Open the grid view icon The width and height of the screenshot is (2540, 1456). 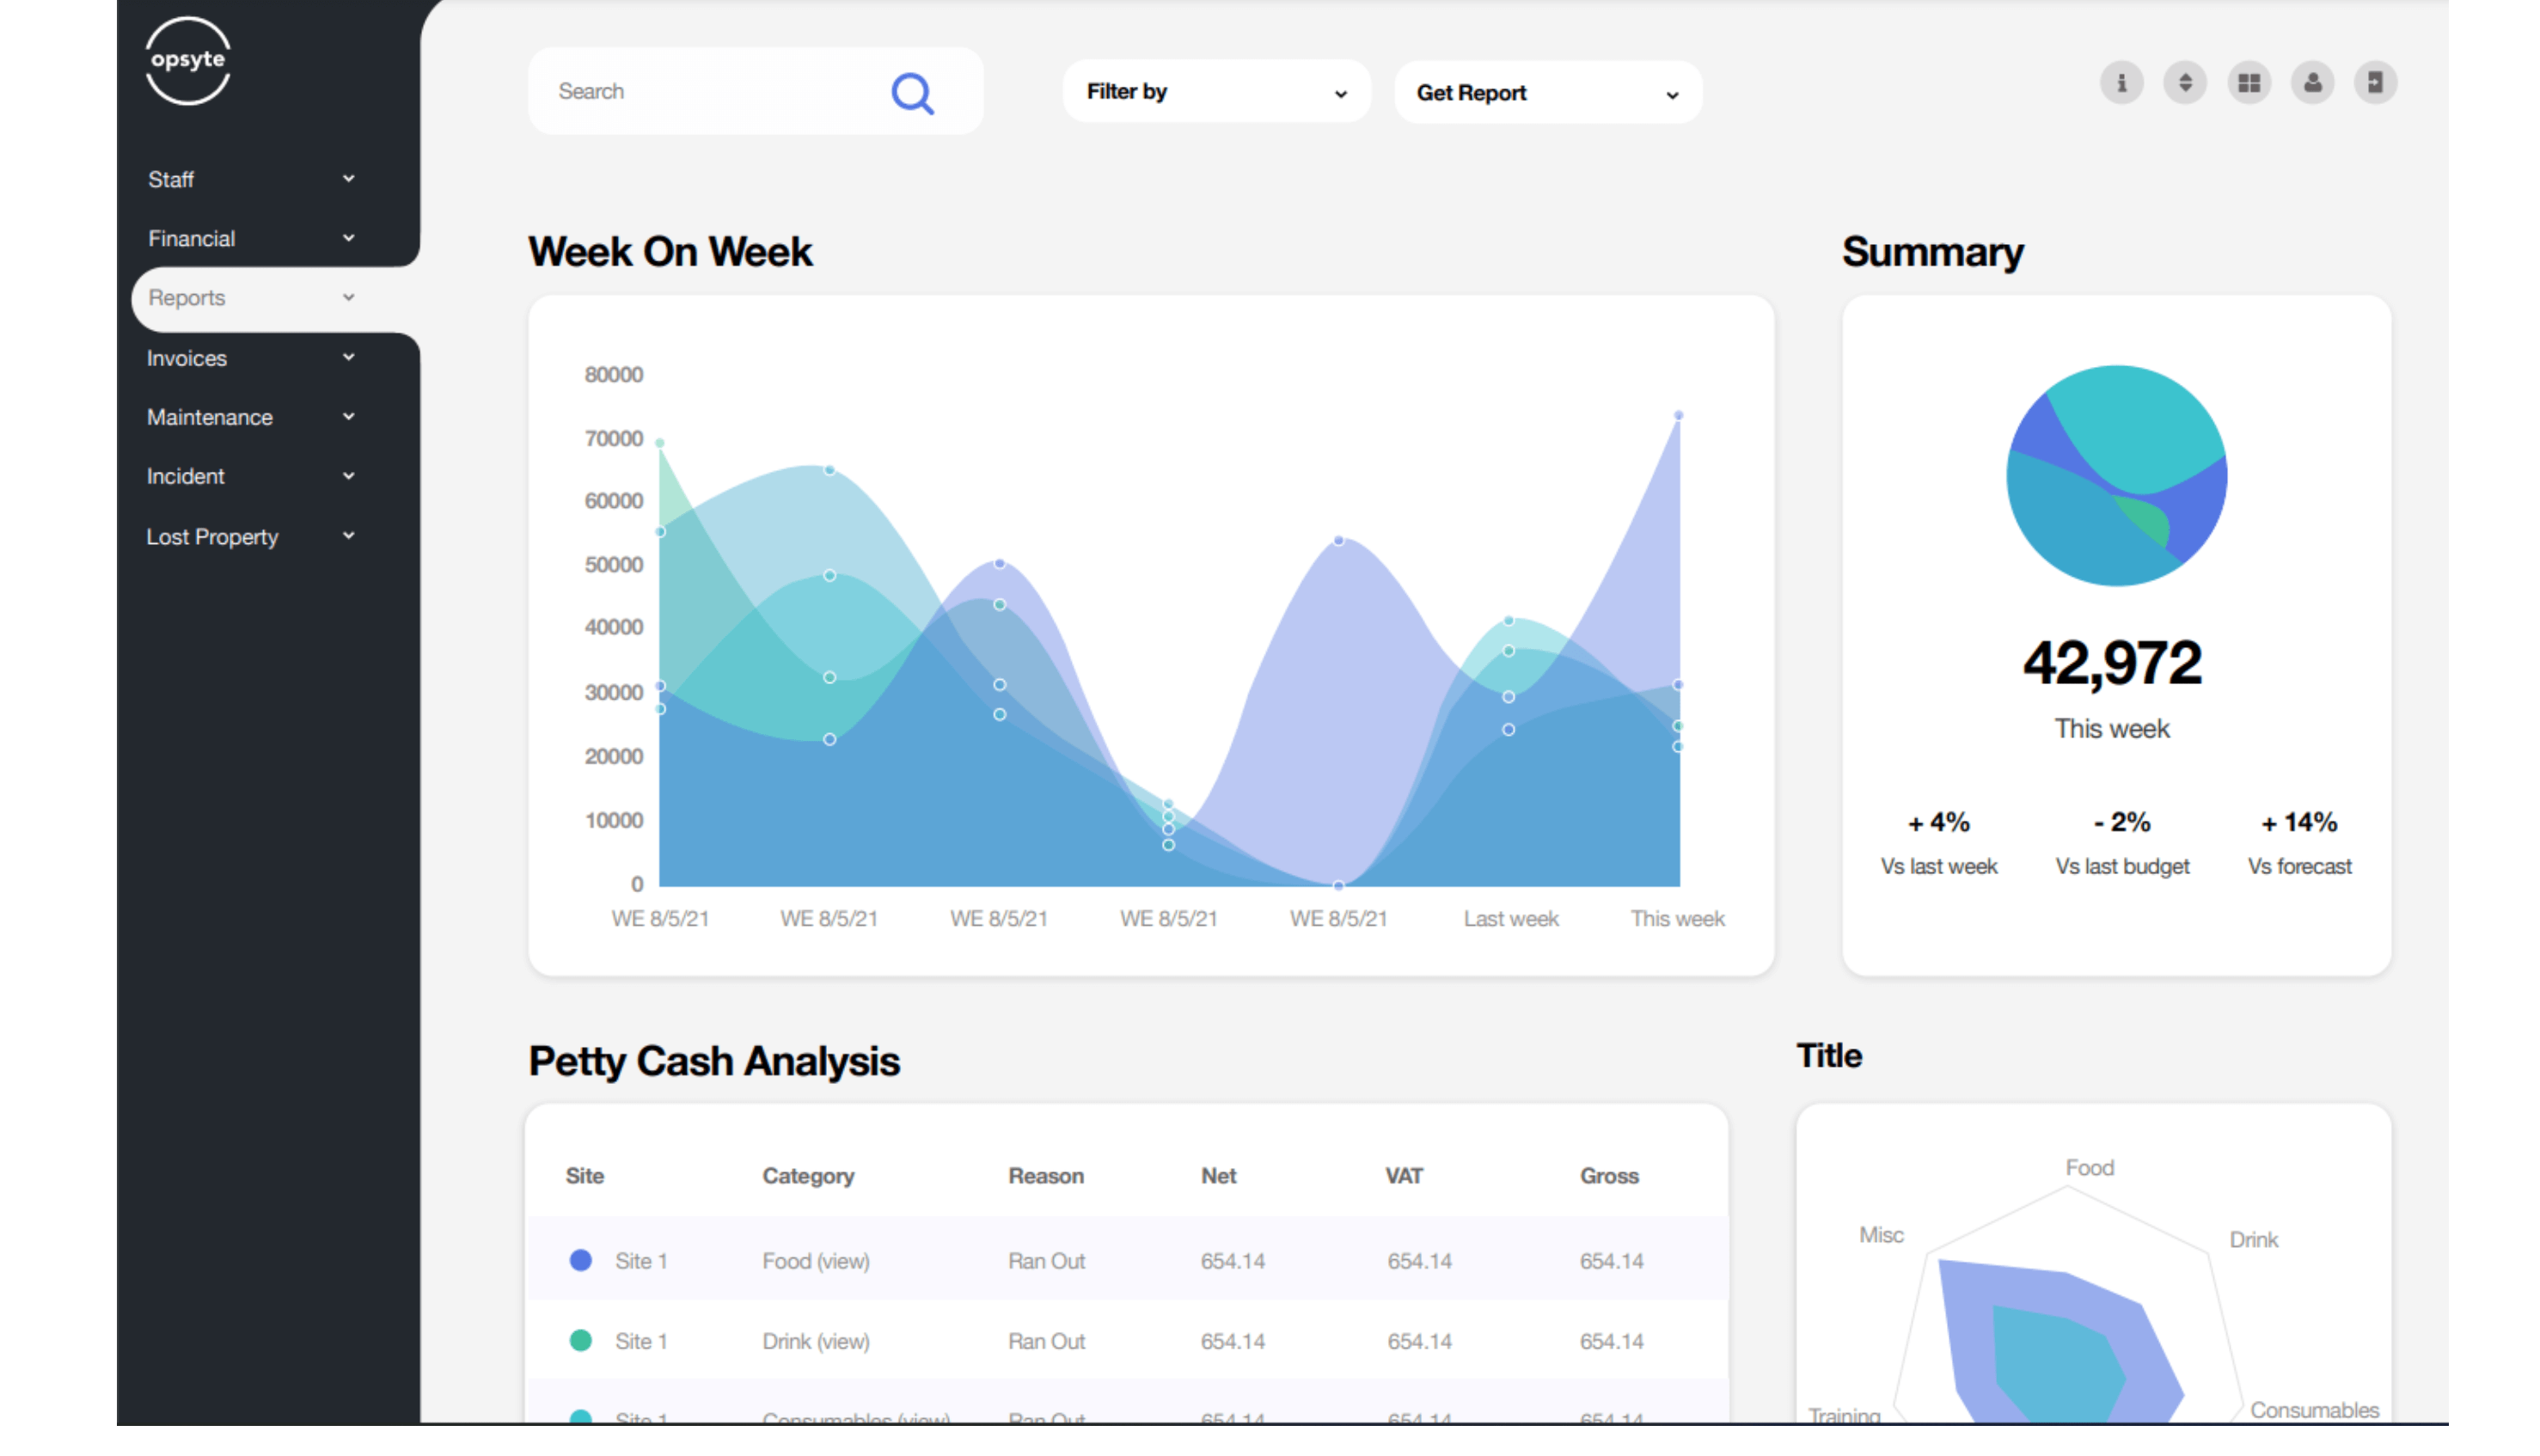(x=2249, y=83)
